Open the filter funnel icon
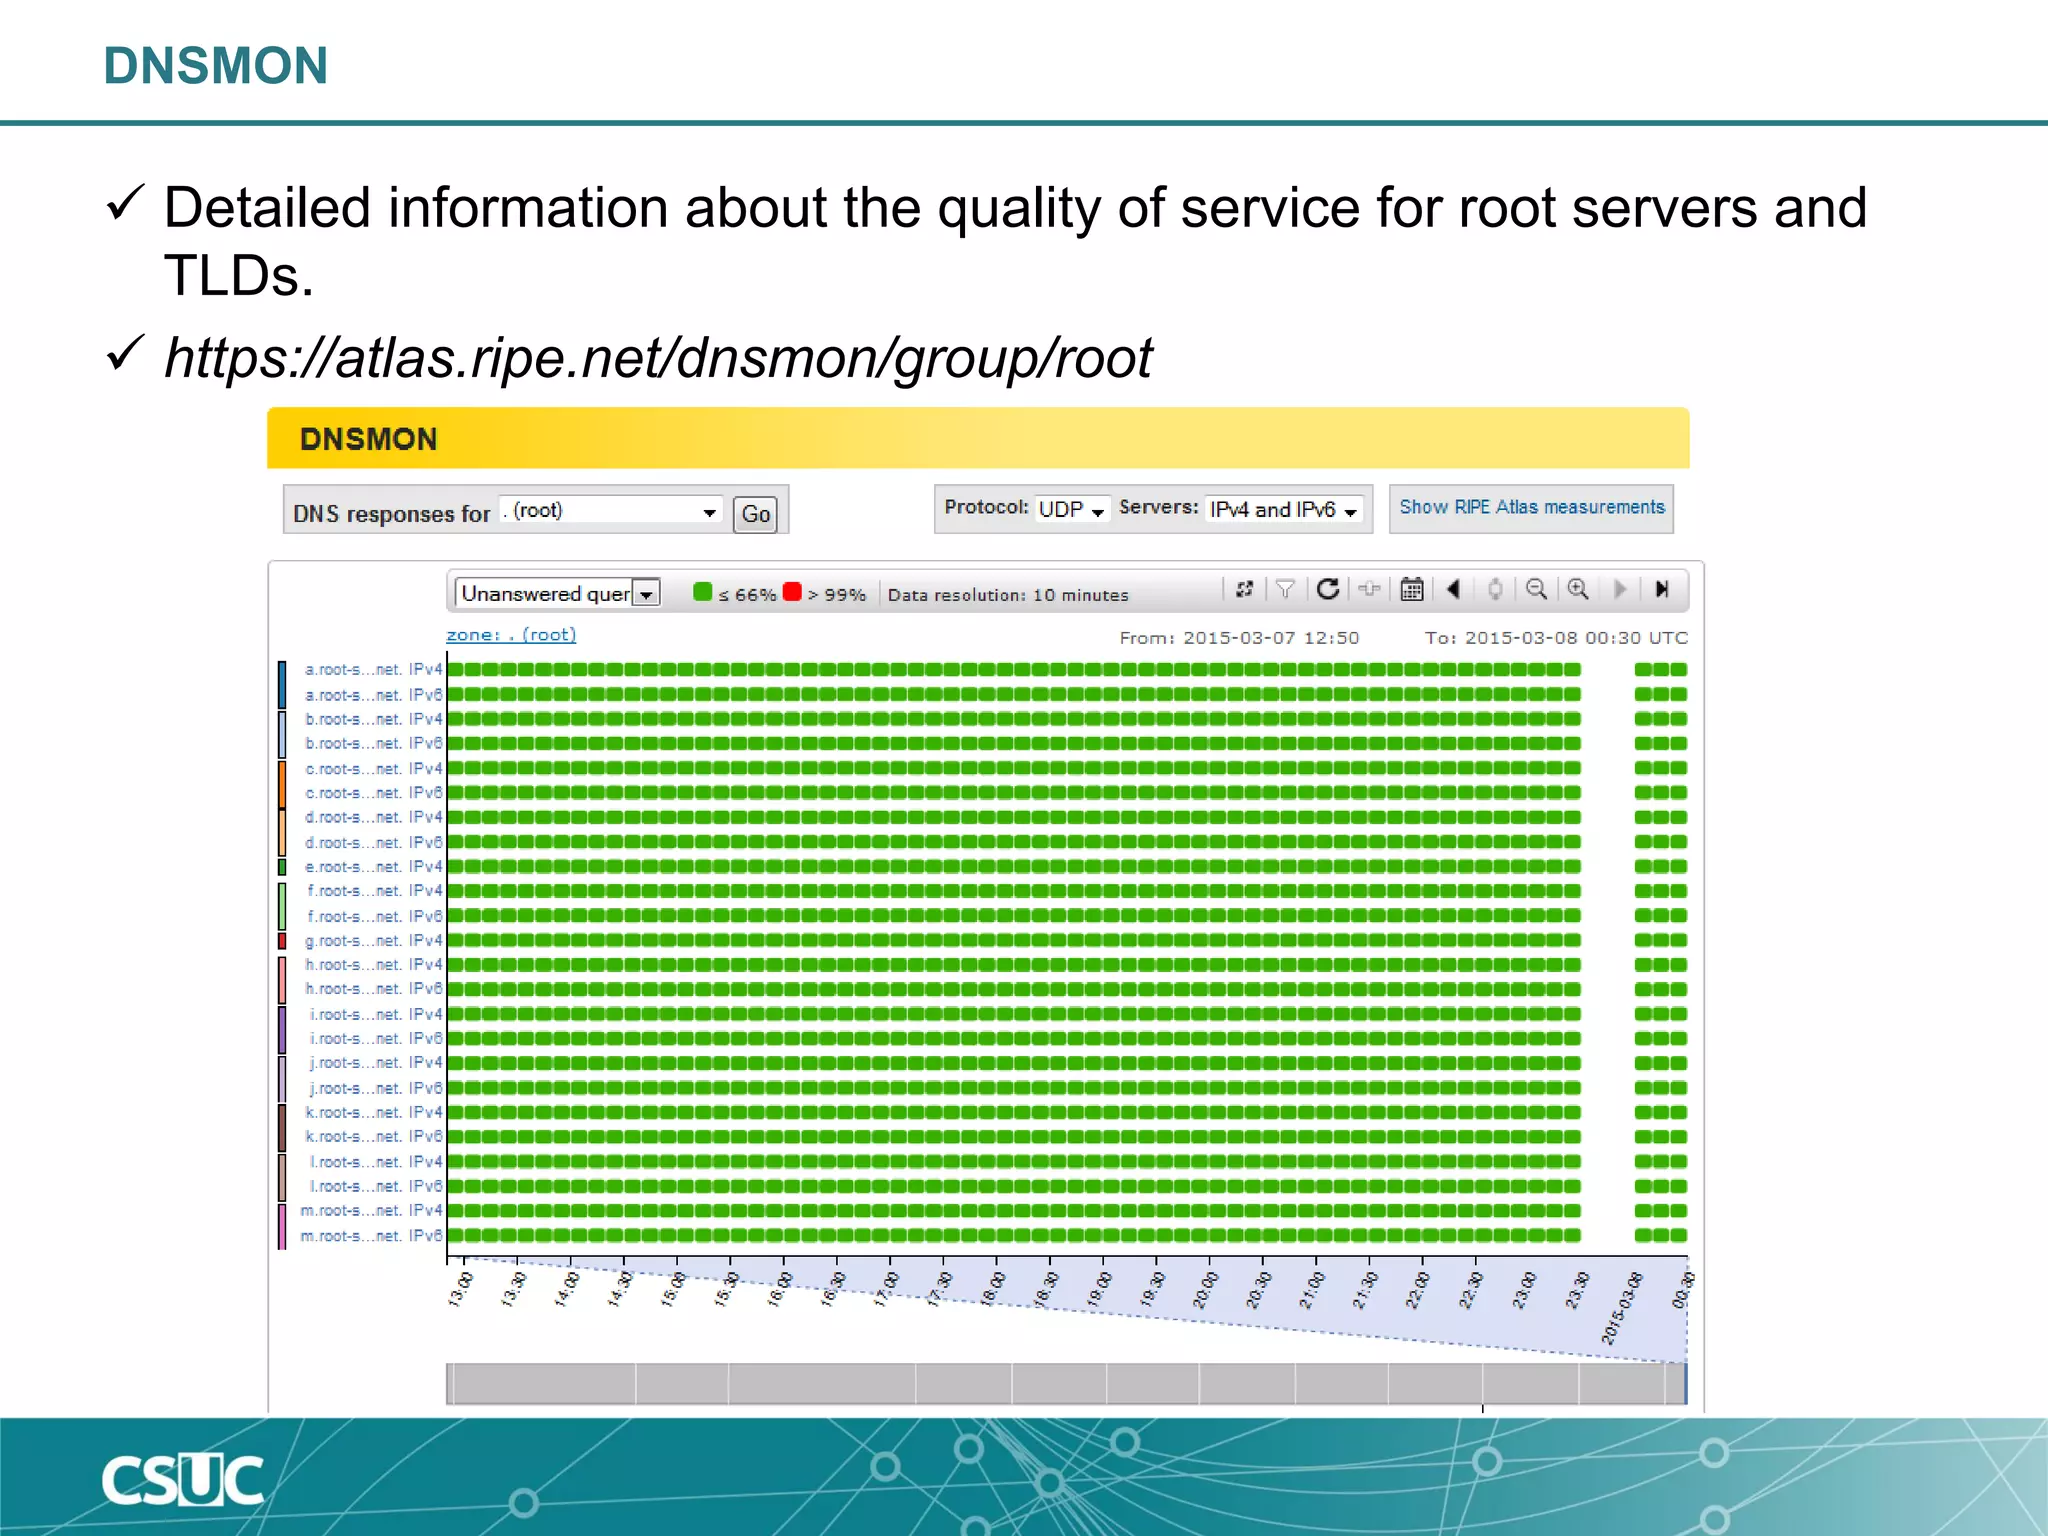The width and height of the screenshot is (2048, 1536). pos(1285,590)
